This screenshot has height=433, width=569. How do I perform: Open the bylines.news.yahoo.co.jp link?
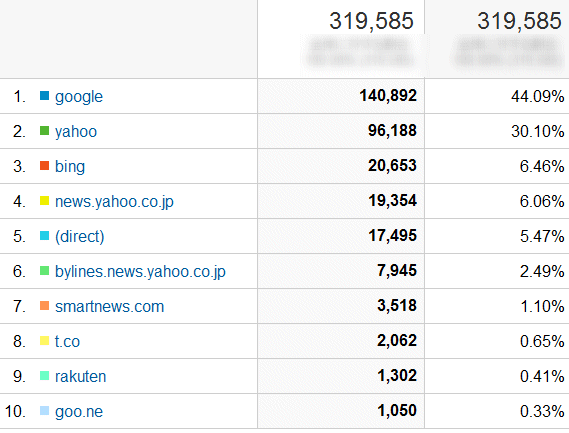click(x=140, y=272)
